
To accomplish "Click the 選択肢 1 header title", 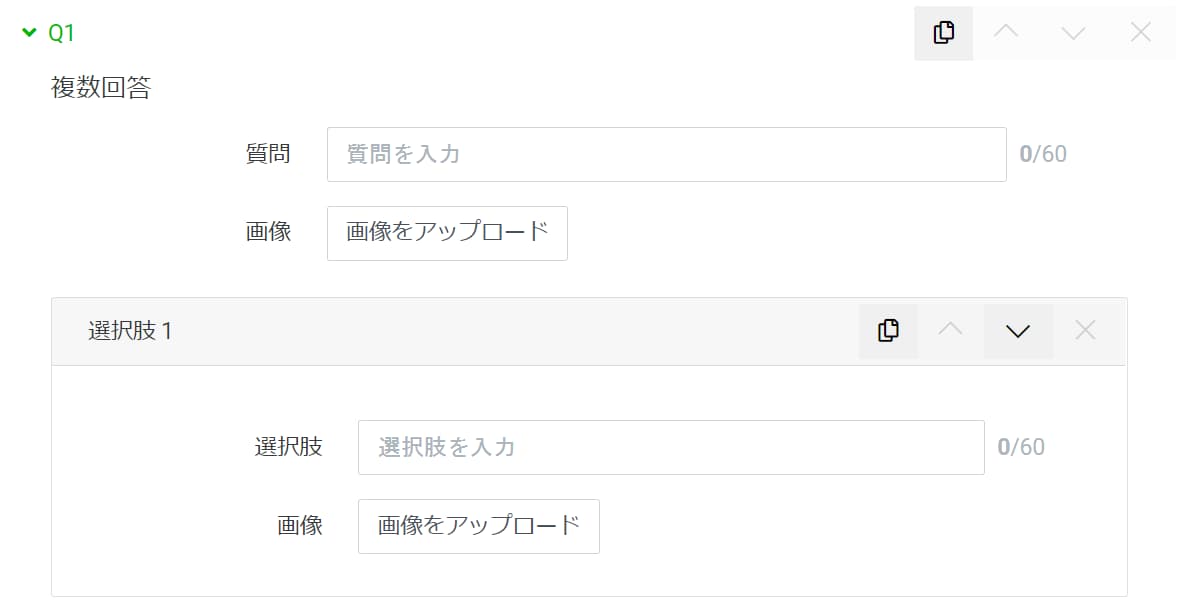I will 130,331.
